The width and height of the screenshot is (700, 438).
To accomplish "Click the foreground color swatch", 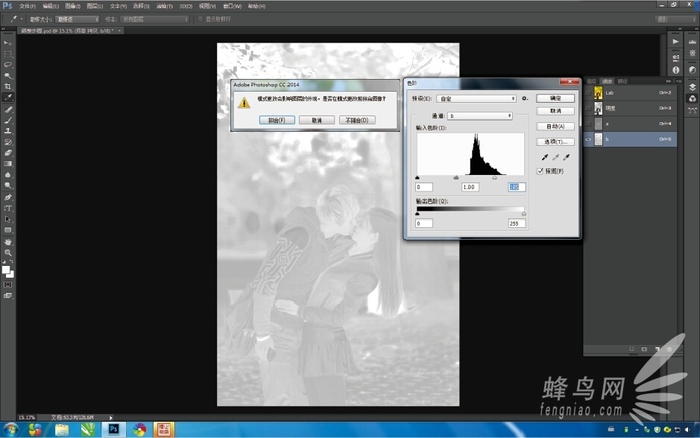I will 5,270.
